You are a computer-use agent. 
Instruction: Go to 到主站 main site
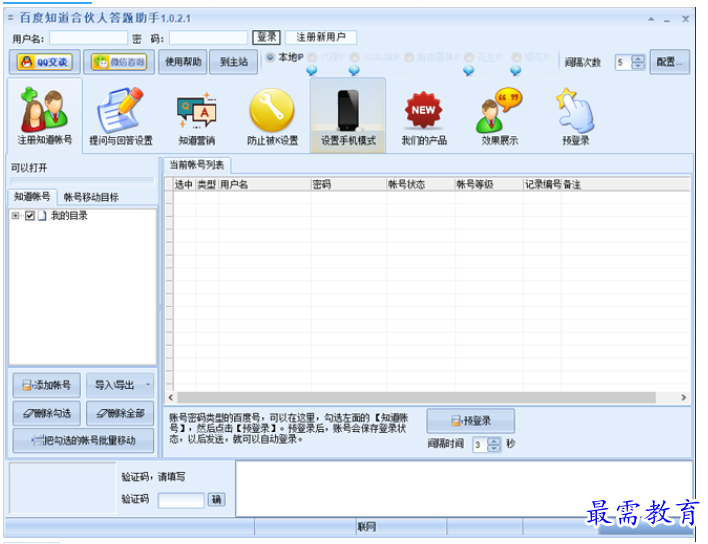234,62
